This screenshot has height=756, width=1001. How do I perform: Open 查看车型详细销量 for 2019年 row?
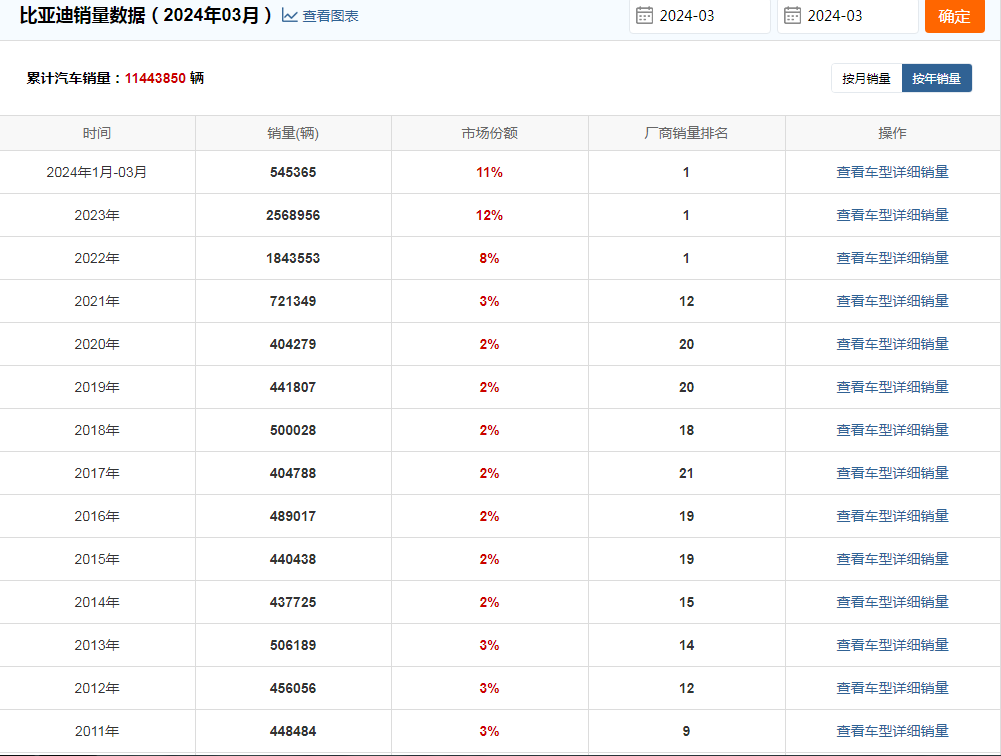(x=892, y=387)
